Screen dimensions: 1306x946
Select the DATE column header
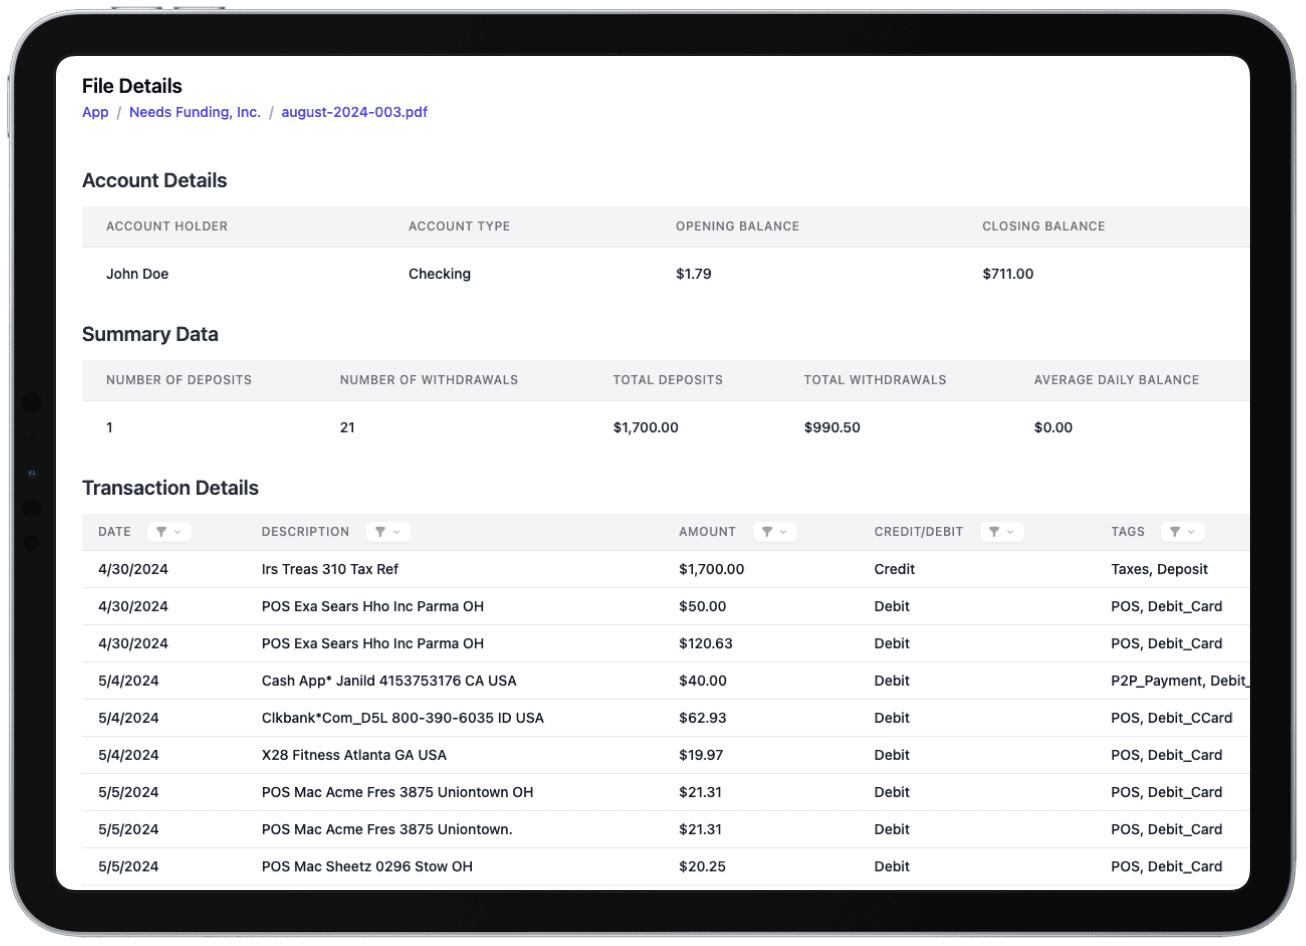[x=115, y=532]
